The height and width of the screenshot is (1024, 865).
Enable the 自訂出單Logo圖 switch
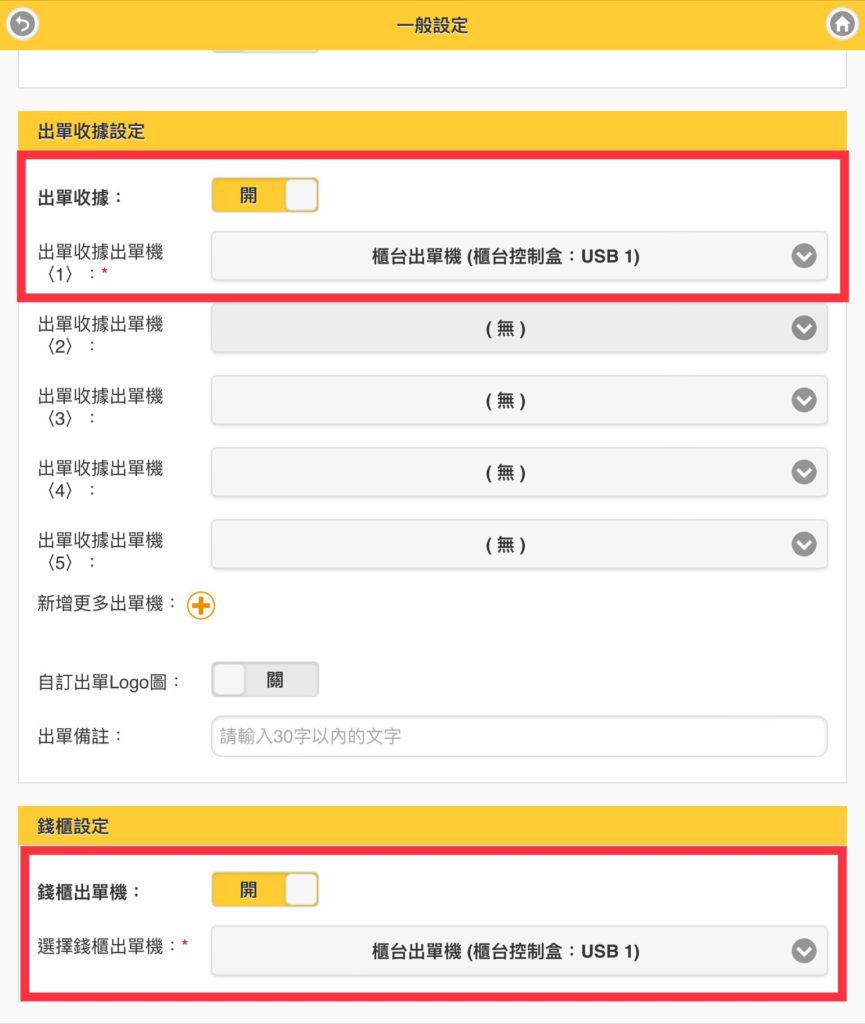pos(265,679)
